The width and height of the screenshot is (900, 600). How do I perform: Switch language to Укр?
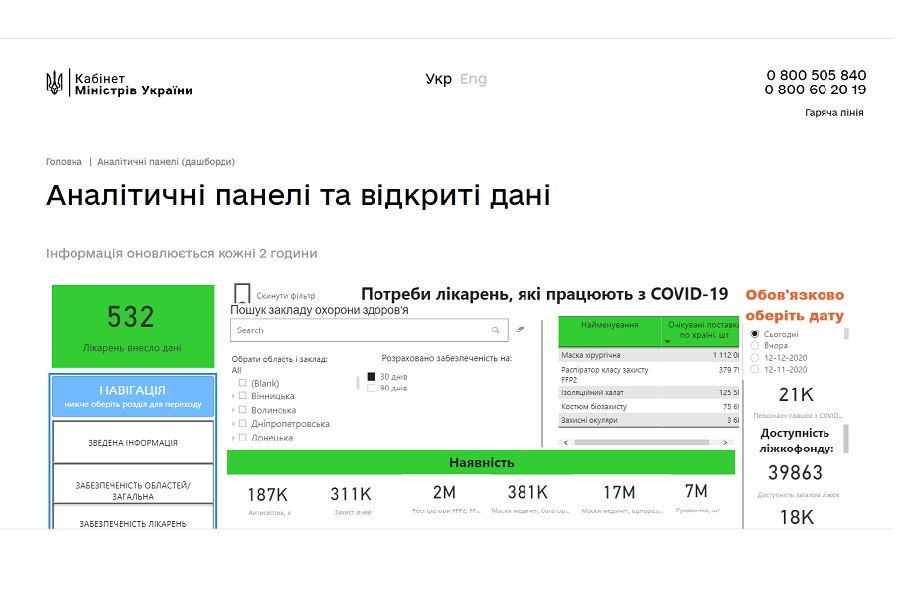point(439,79)
